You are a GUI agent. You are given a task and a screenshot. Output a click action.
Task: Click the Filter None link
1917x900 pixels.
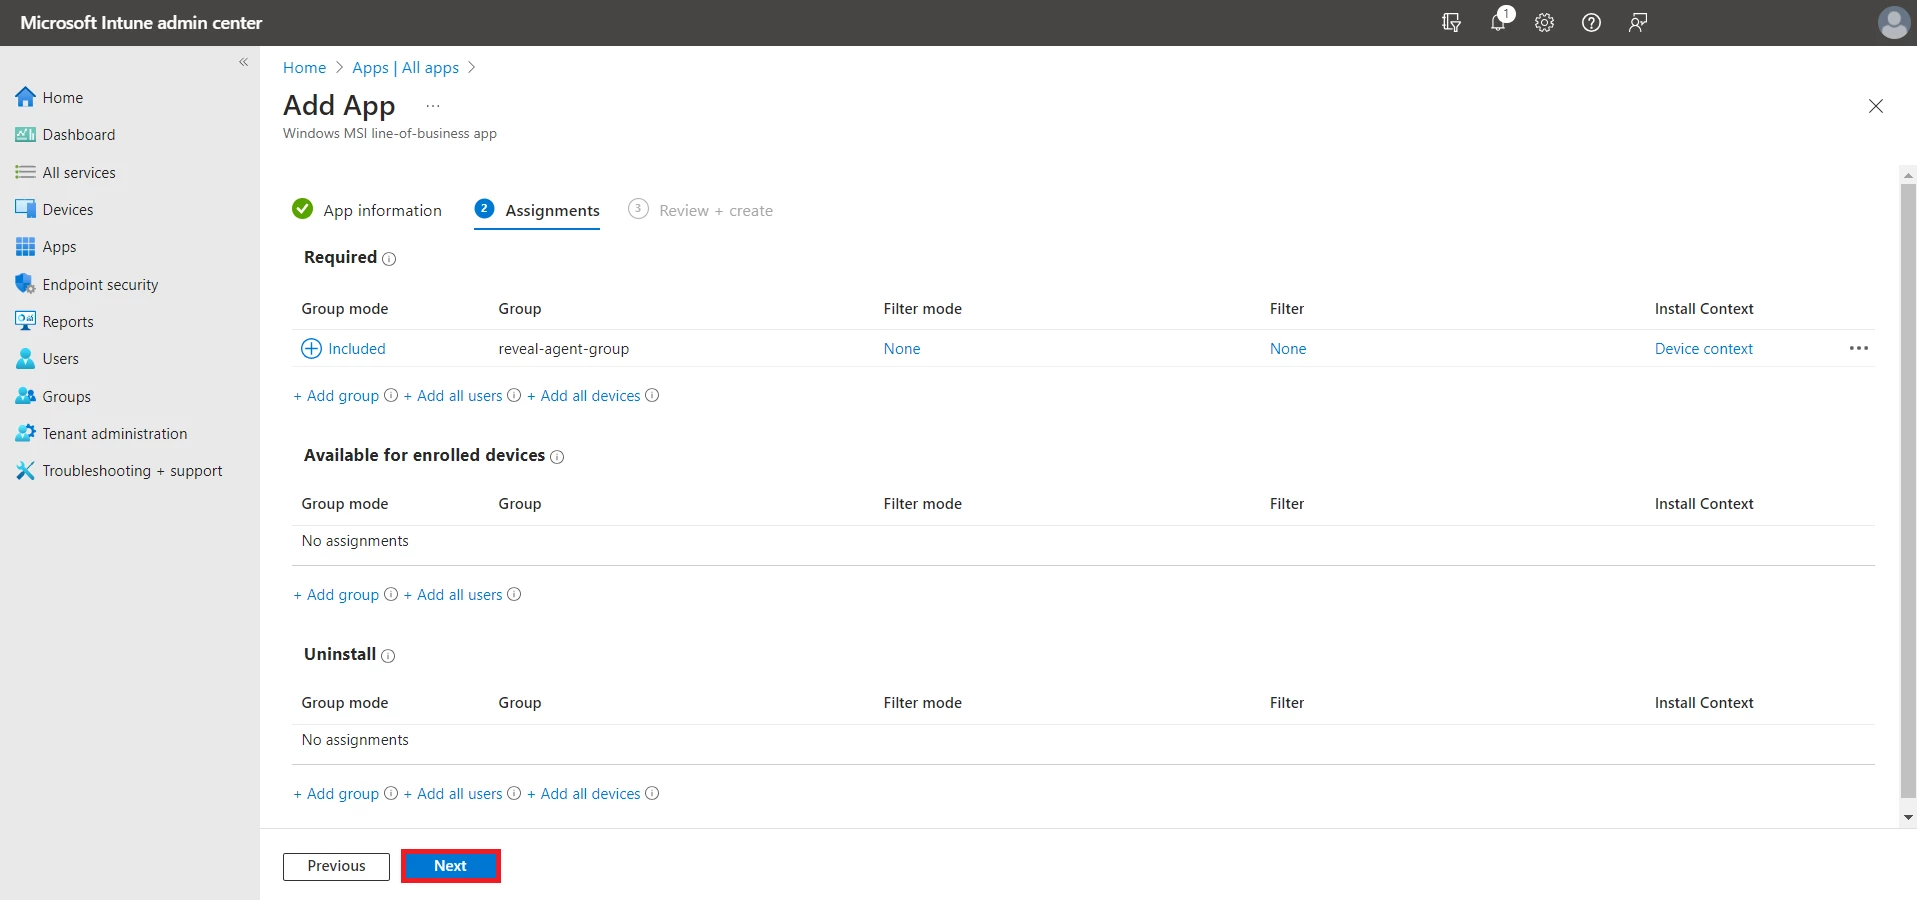(x=1288, y=348)
